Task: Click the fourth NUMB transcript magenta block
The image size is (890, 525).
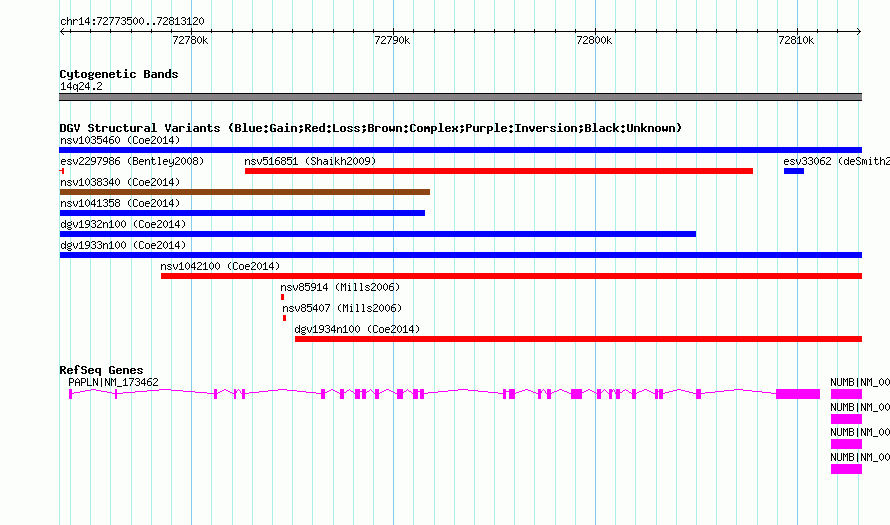Action: tap(846, 469)
